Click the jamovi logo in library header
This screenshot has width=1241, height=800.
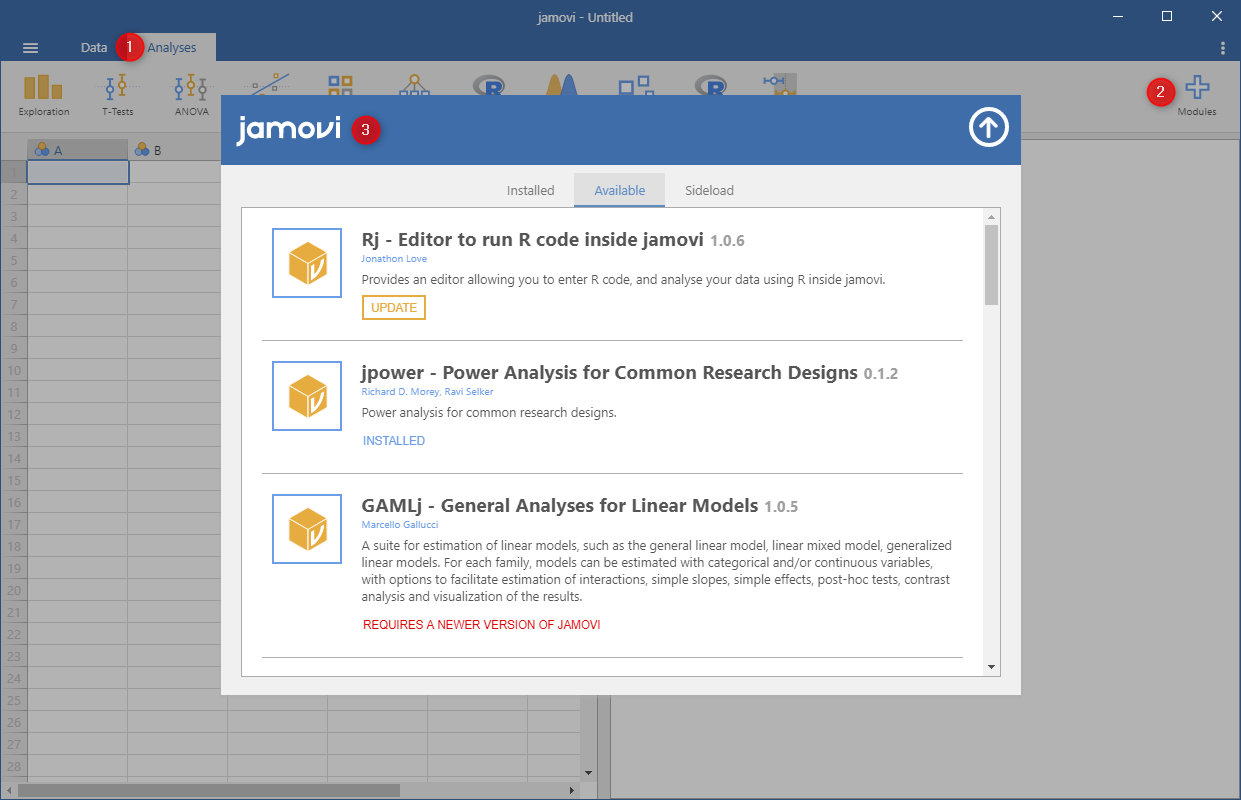pyautogui.click(x=288, y=129)
